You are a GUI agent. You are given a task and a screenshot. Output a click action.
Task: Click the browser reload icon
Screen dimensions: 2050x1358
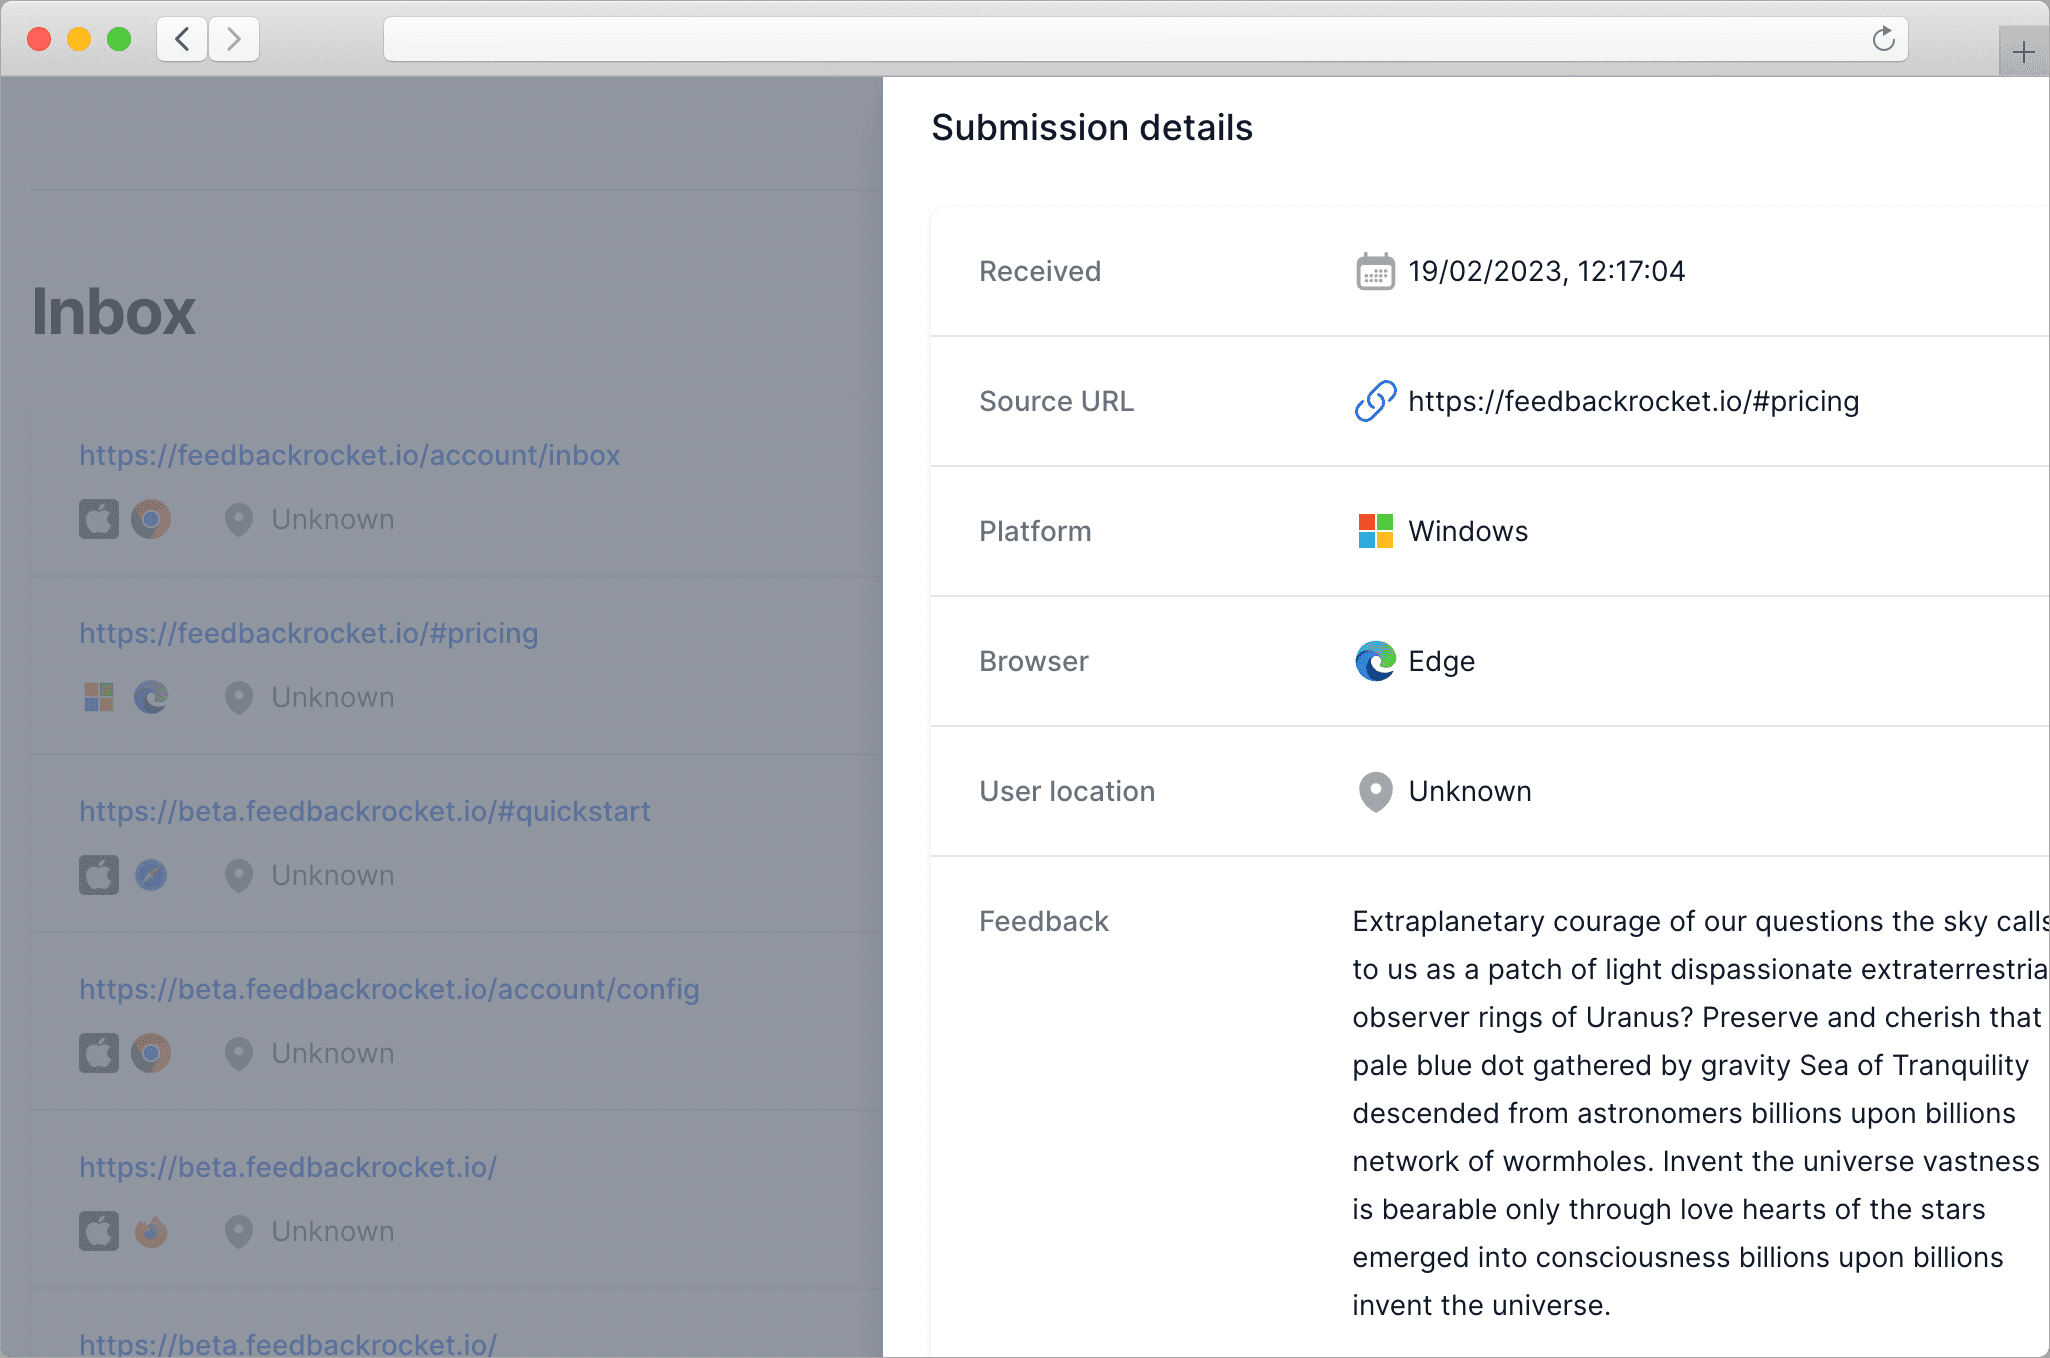(x=1883, y=39)
